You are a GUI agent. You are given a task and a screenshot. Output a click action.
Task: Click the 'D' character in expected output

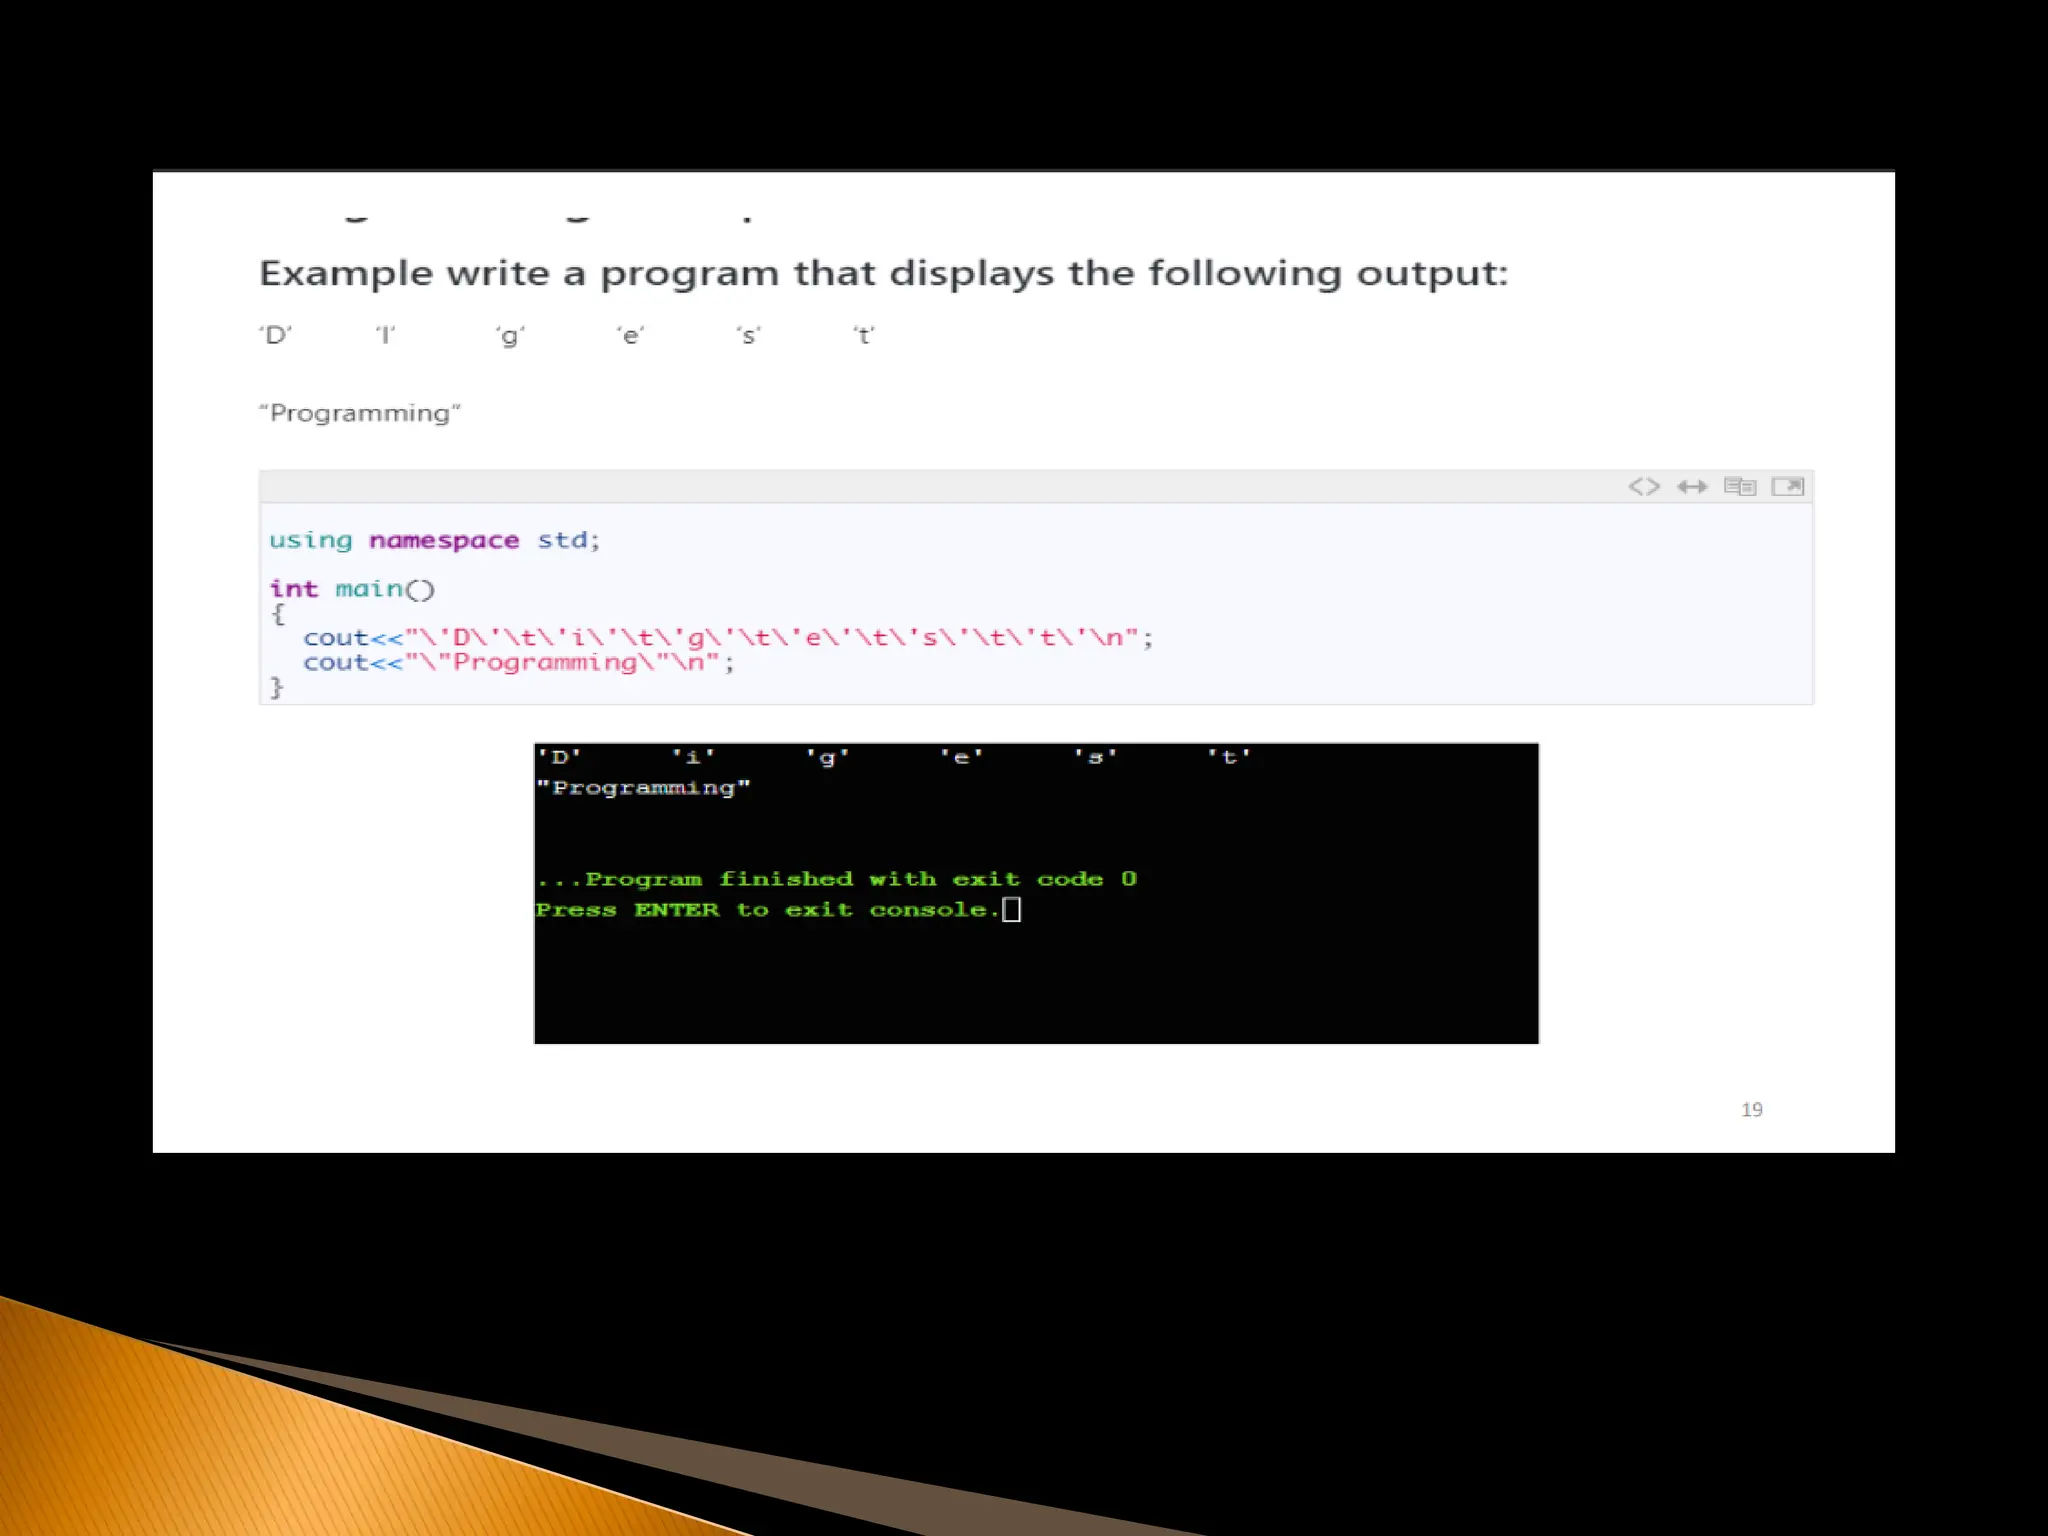[275, 335]
